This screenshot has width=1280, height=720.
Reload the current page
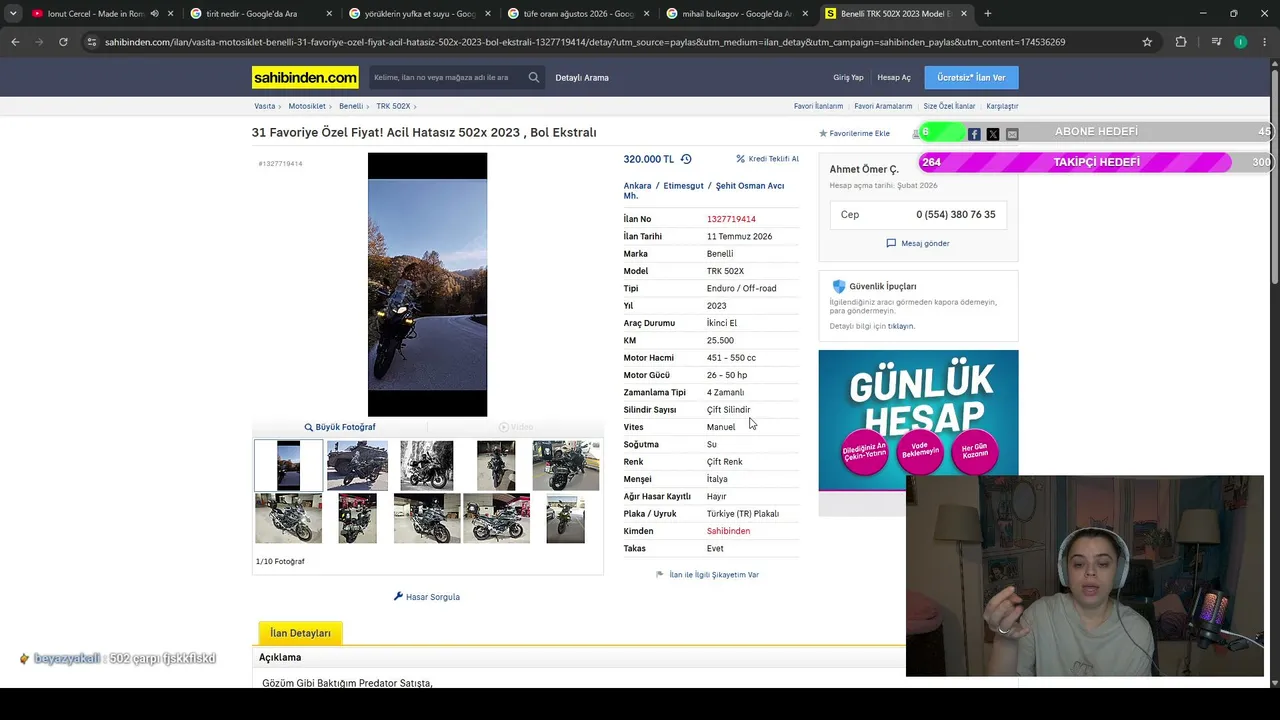click(x=63, y=42)
